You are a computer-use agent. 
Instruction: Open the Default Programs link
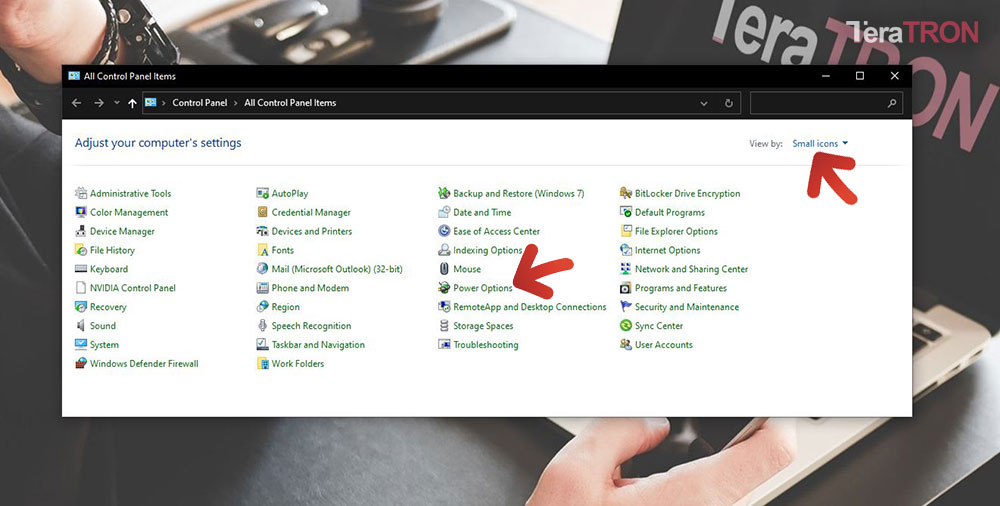click(x=670, y=212)
